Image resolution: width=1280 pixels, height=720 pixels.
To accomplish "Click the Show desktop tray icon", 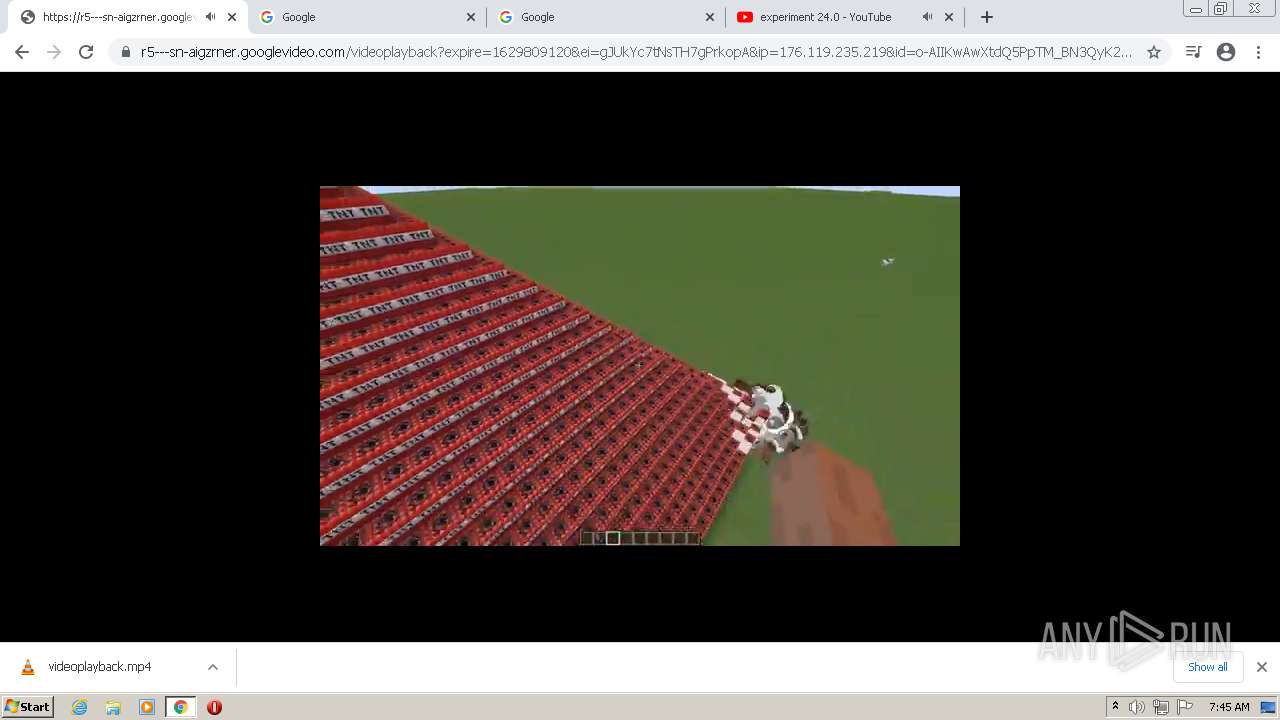I will pyautogui.click(x=1269, y=707).
